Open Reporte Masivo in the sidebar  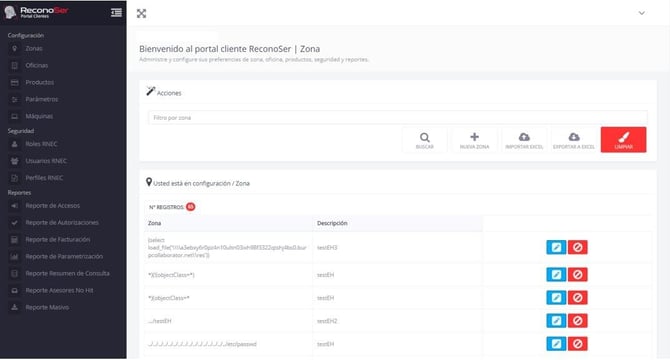[47, 307]
